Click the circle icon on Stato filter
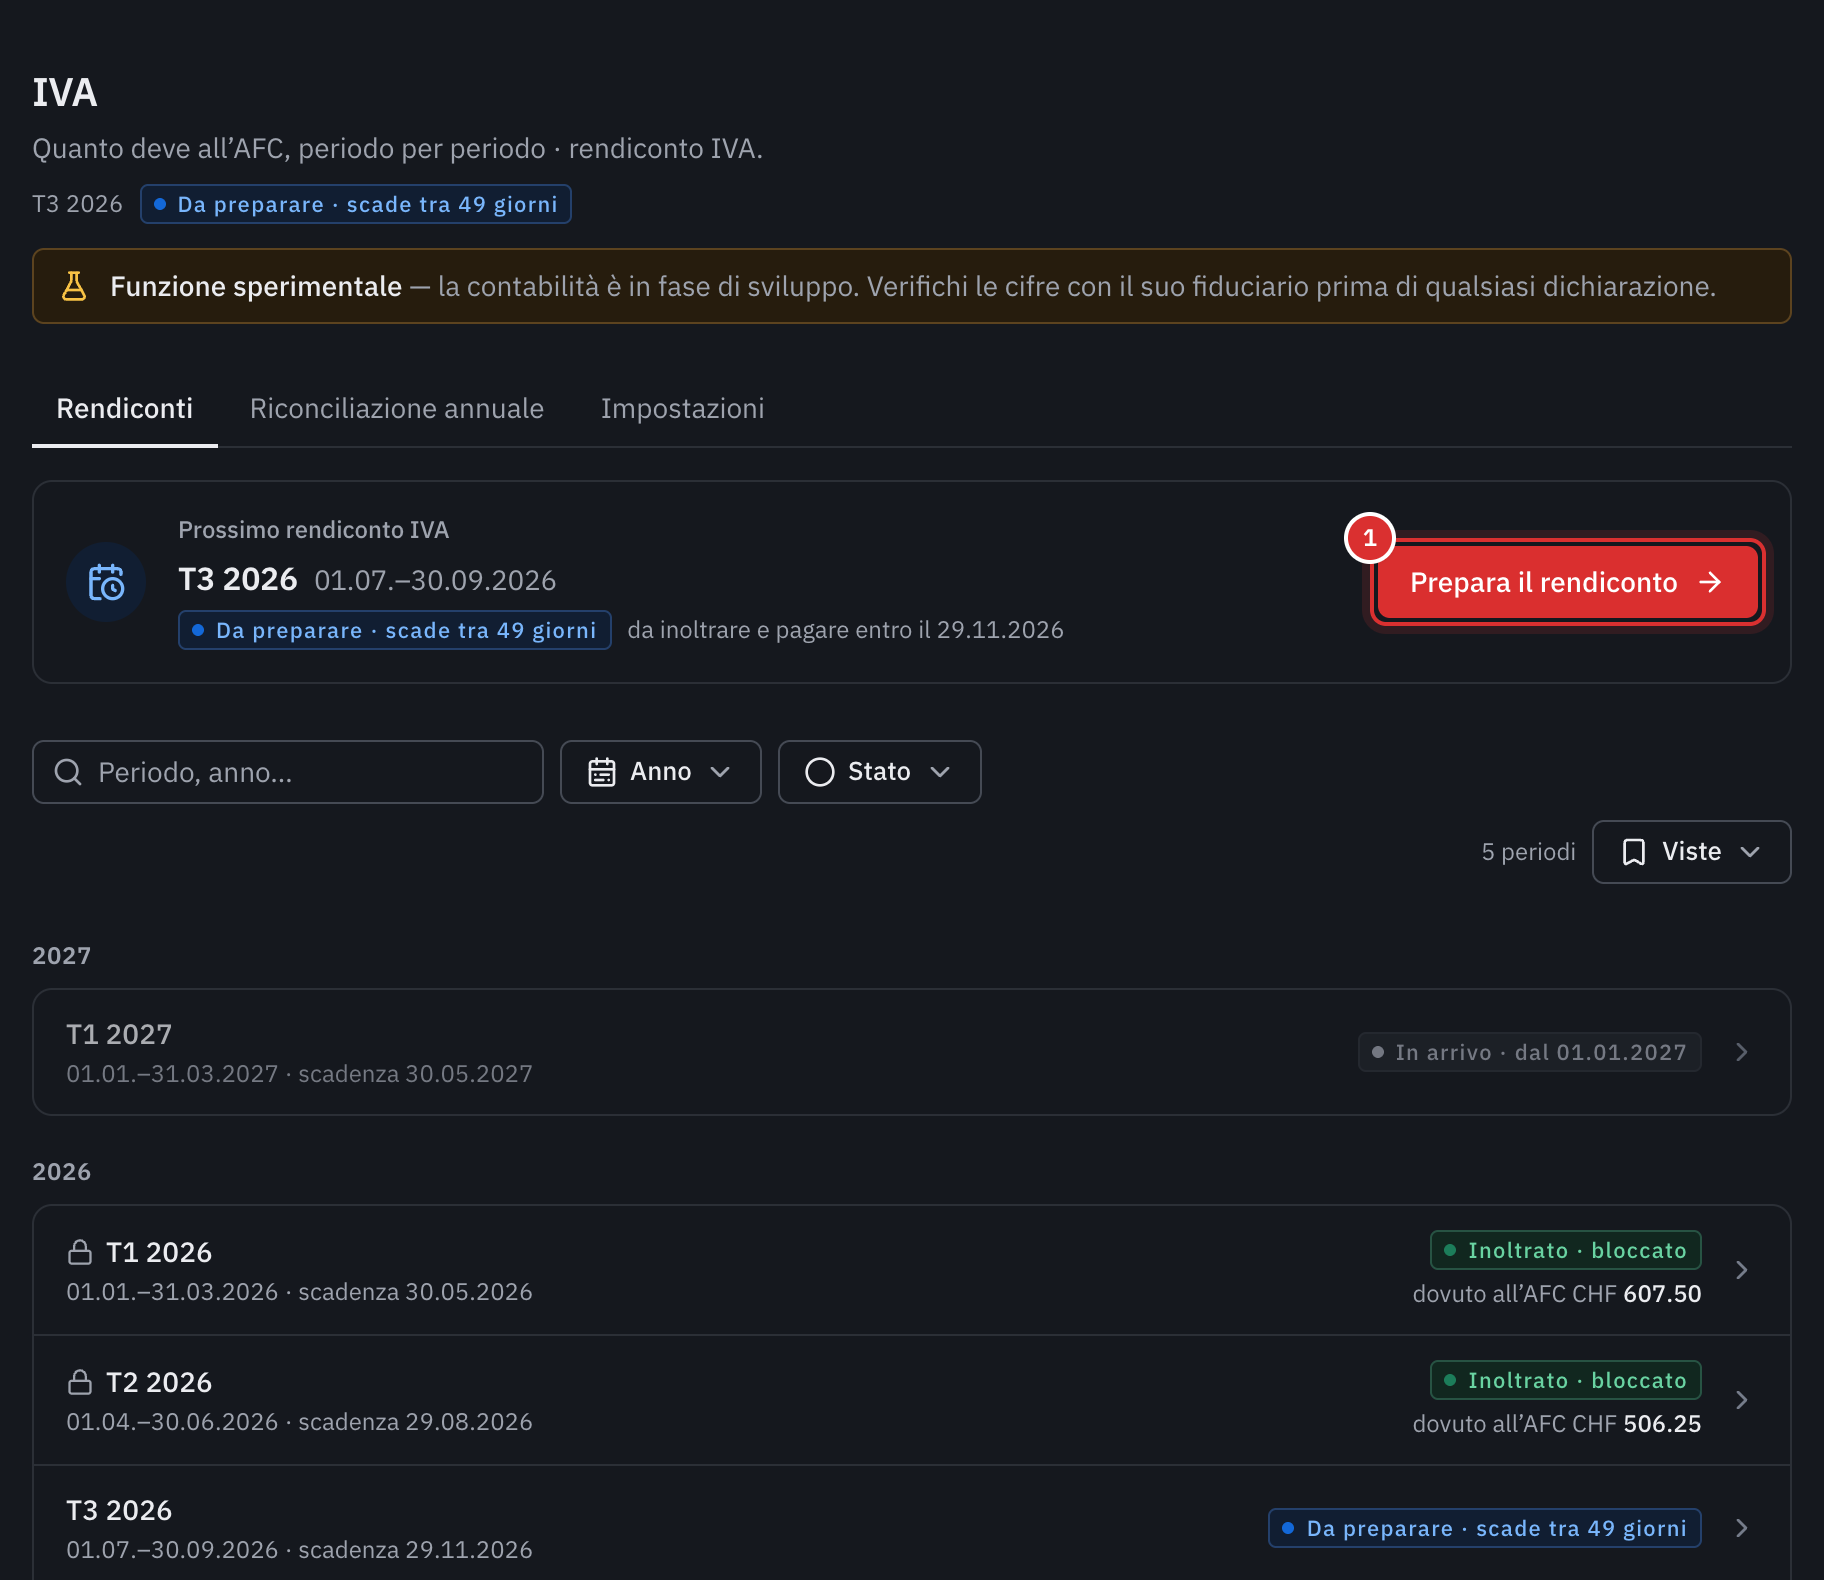The width and height of the screenshot is (1824, 1580). tap(820, 772)
